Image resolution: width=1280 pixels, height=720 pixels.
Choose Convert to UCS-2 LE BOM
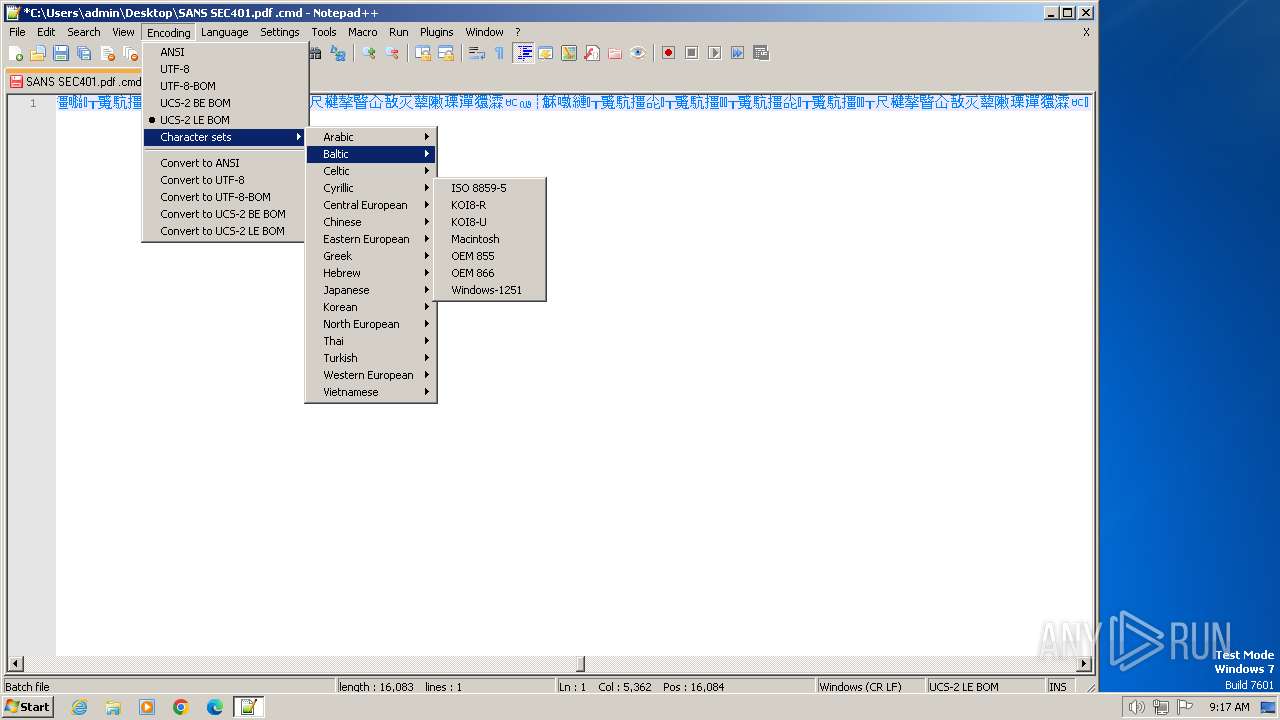coord(225,231)
